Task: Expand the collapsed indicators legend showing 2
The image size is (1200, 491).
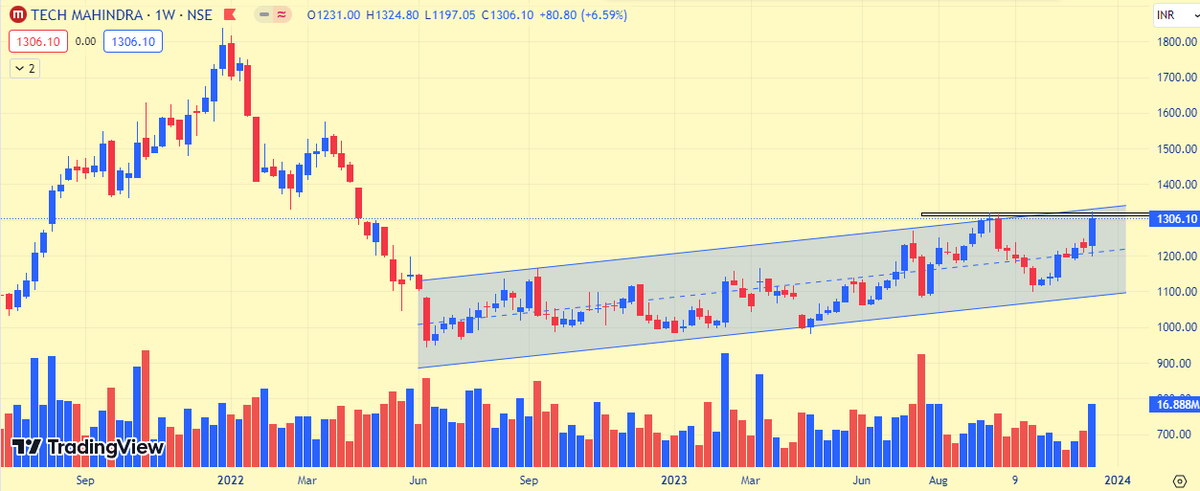Action: 24,68
